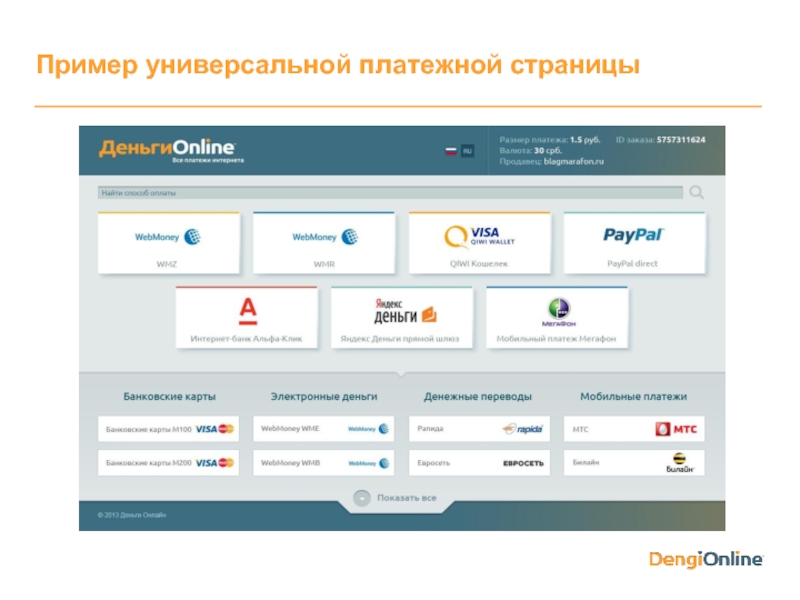The height and width of the screenshot is (600, 800).
Task: Click the DengiOnline logo below the page
Action: click(706, 559)
